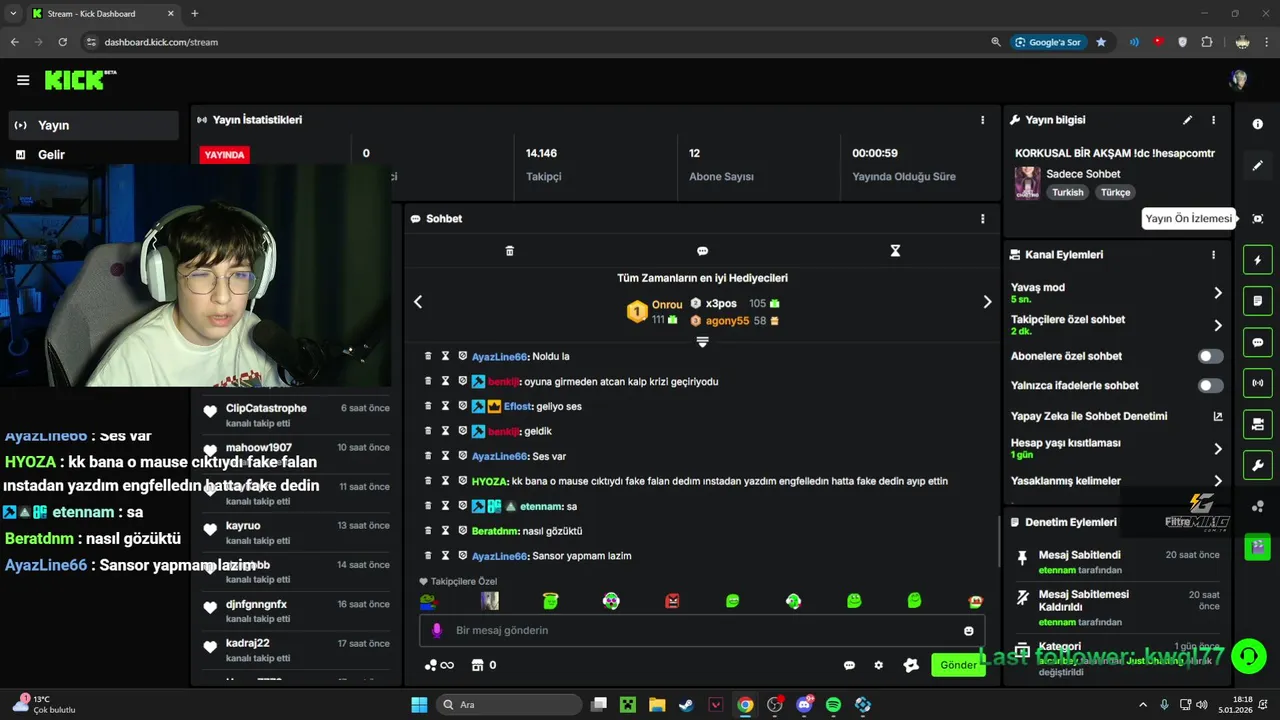Click Google'a Sor button in address bar
The height and width of the screenshot is (720, 1280).
pos(1048,42)
